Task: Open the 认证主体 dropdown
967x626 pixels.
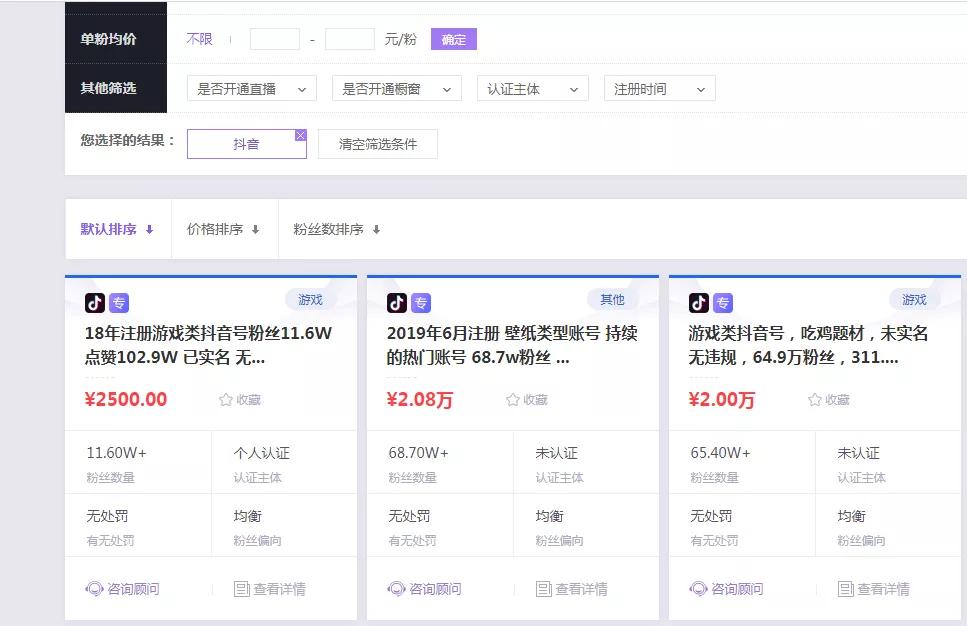Action: pos(531,88)
